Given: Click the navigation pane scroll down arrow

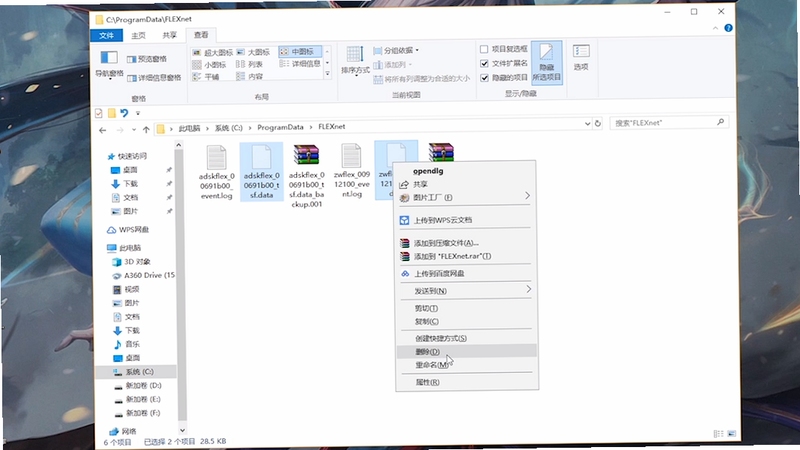Looking at the screenshot, I should (182, 430).
